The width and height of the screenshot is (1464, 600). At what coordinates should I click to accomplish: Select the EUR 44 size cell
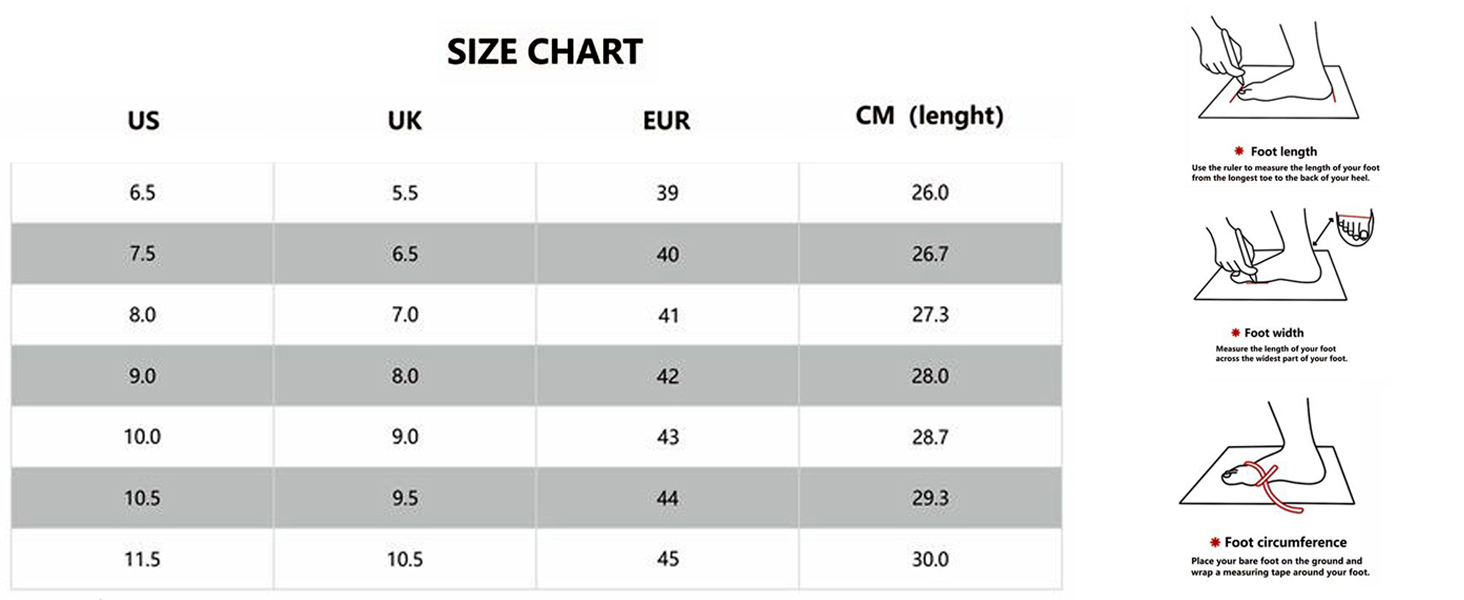pos(667,498)
